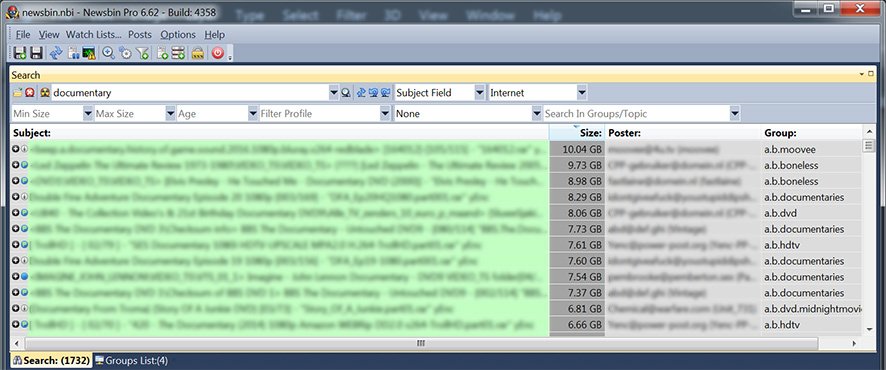Click the radioactive icon left of search box
Screen dimensions: 886x370
[45, 93]
